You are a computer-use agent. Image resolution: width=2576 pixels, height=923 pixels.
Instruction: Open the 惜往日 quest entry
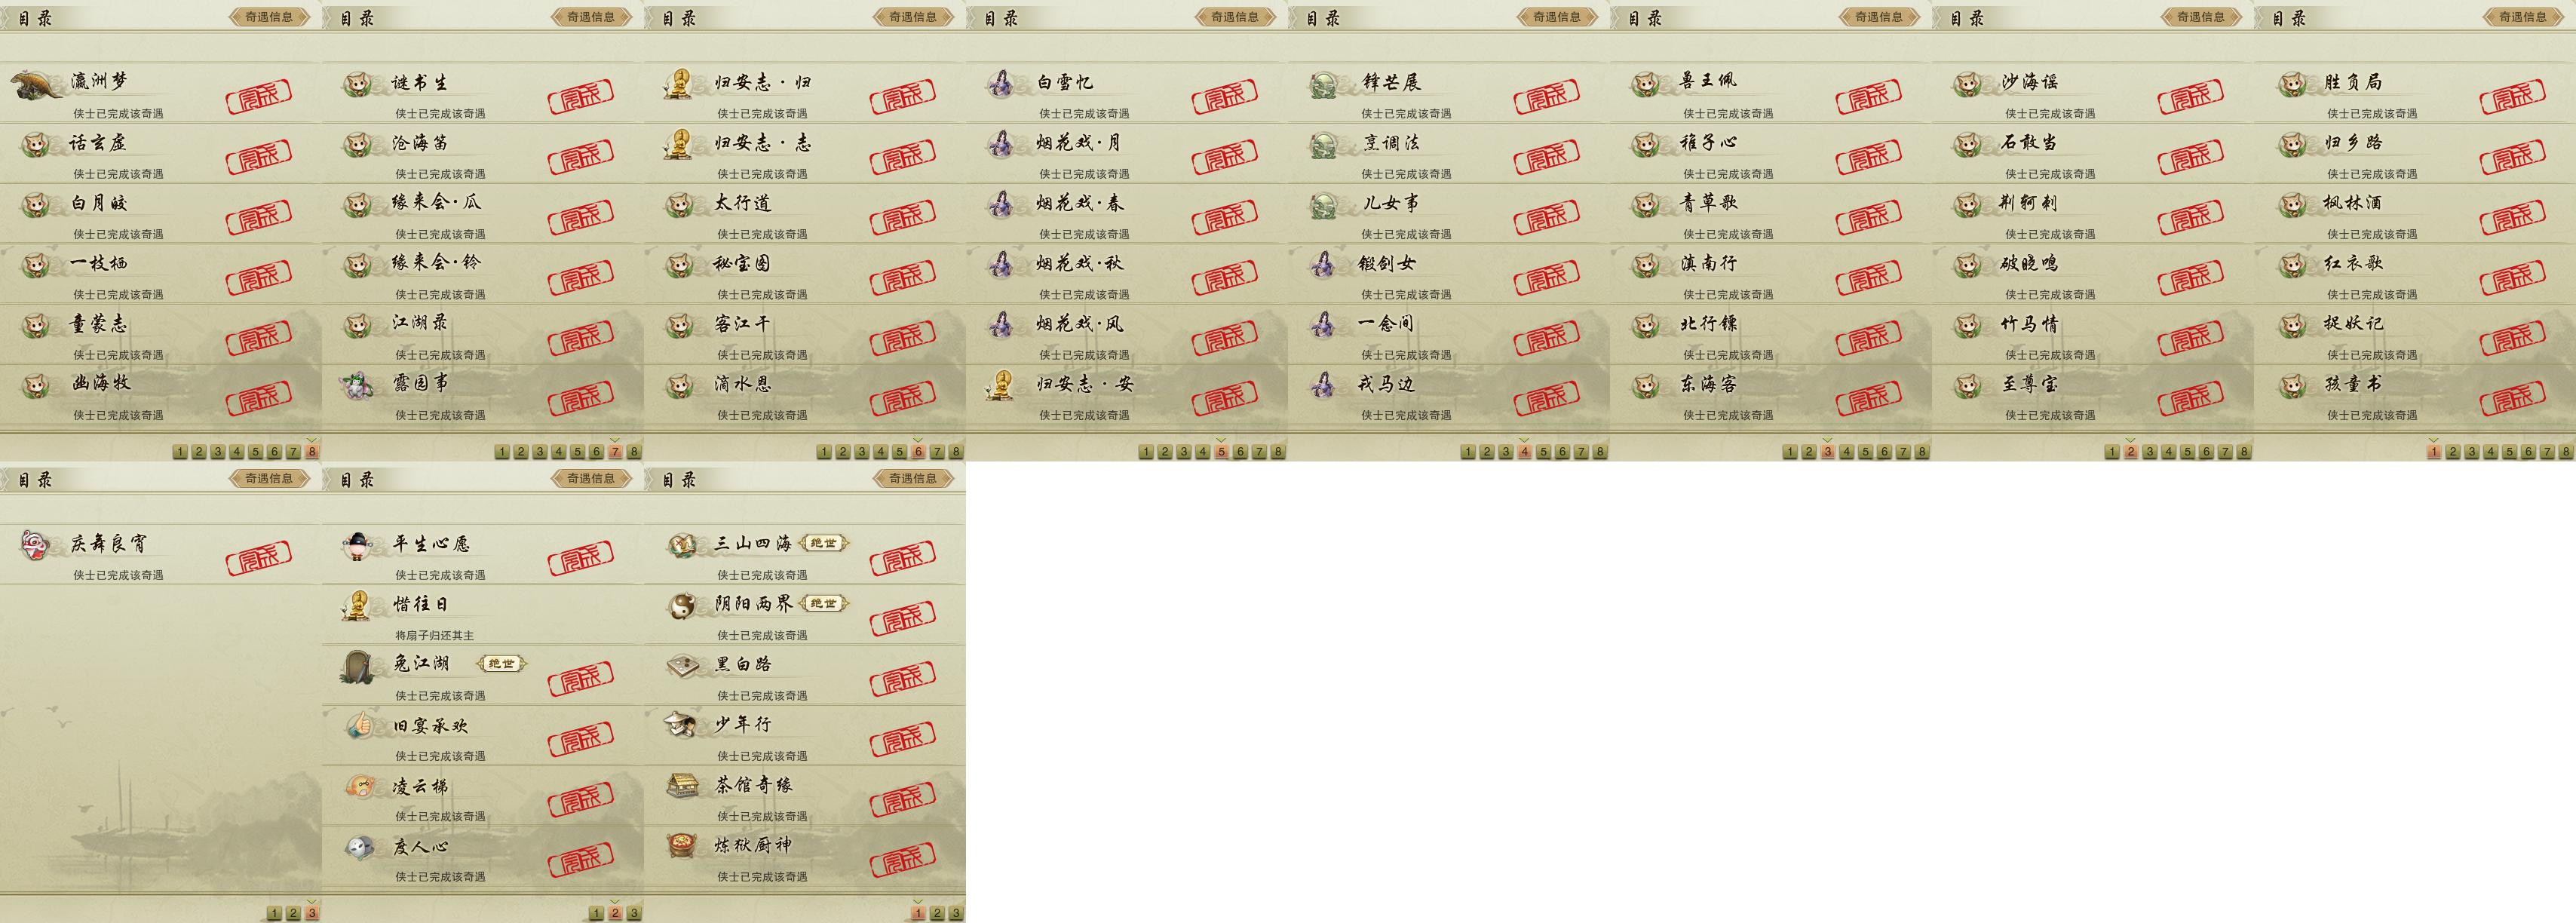[x=483, y=615]
